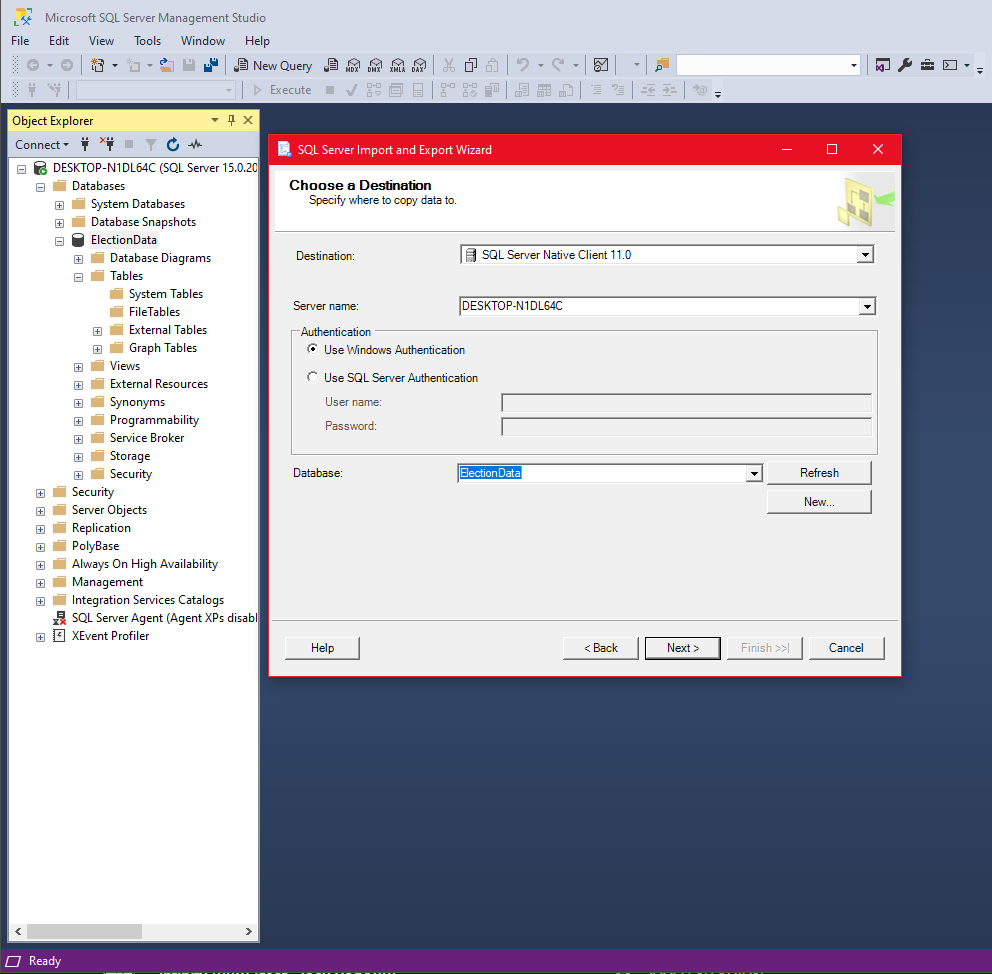Click the wrench Properties icon in toolbar
The image size is (992, 974).
(x=905, y=65)
